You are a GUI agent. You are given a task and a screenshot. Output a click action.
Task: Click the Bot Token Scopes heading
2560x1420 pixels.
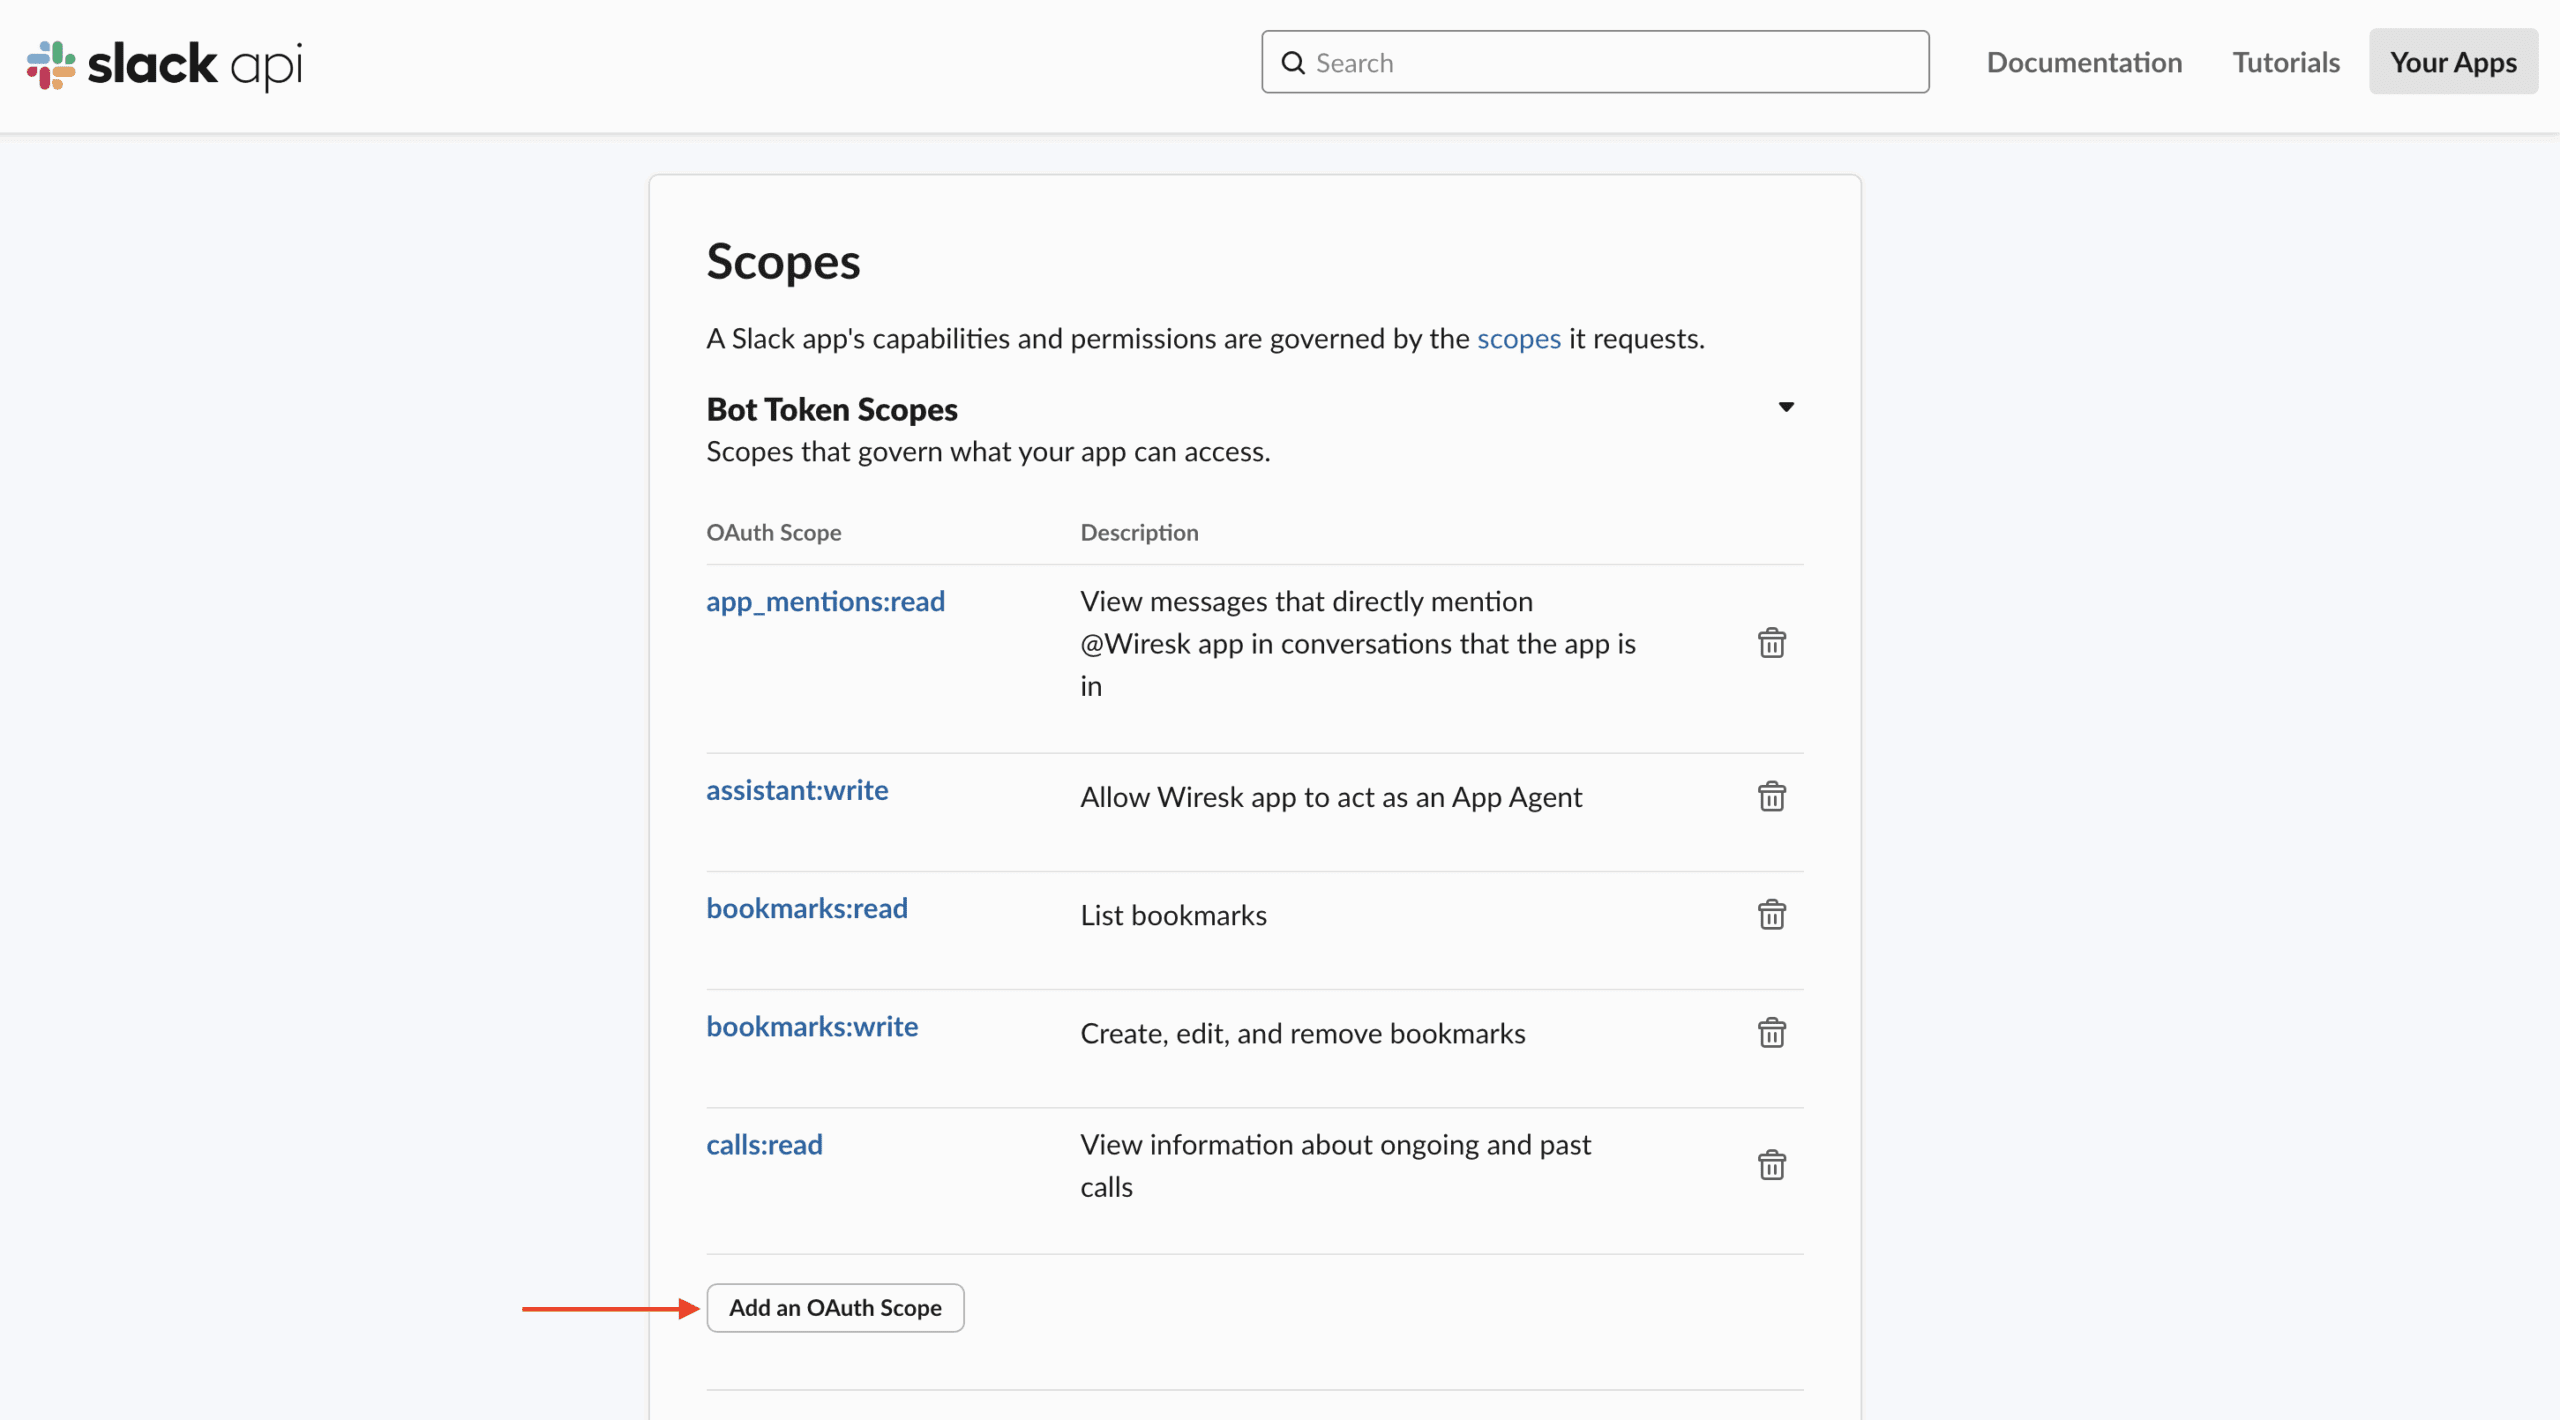[832, 409]
